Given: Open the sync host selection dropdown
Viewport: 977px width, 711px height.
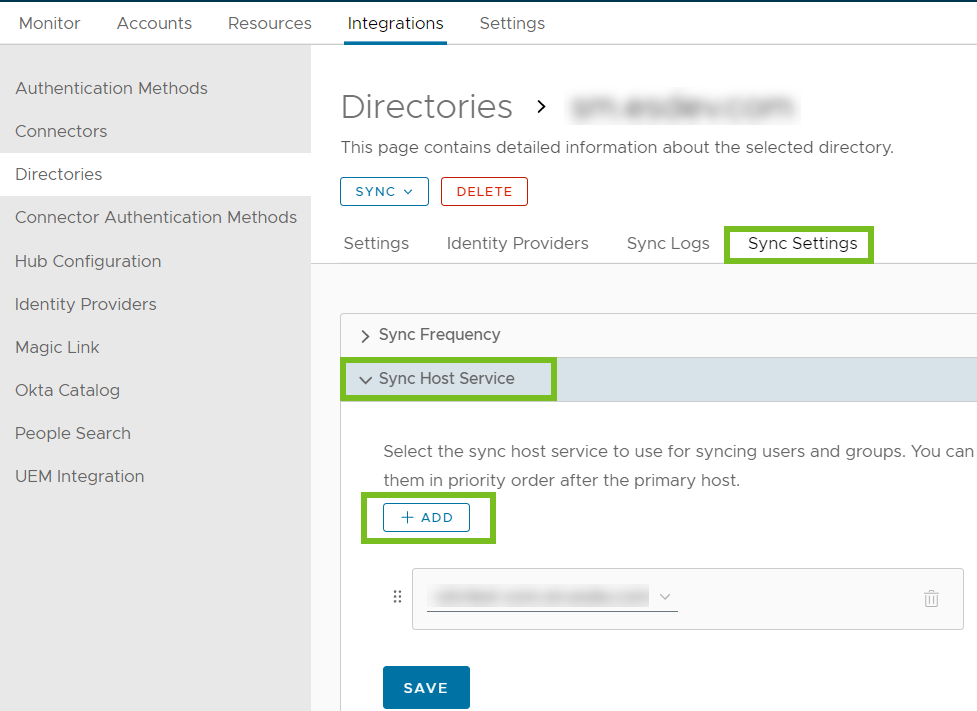Looking at the screenshot, I should point(552,597).
